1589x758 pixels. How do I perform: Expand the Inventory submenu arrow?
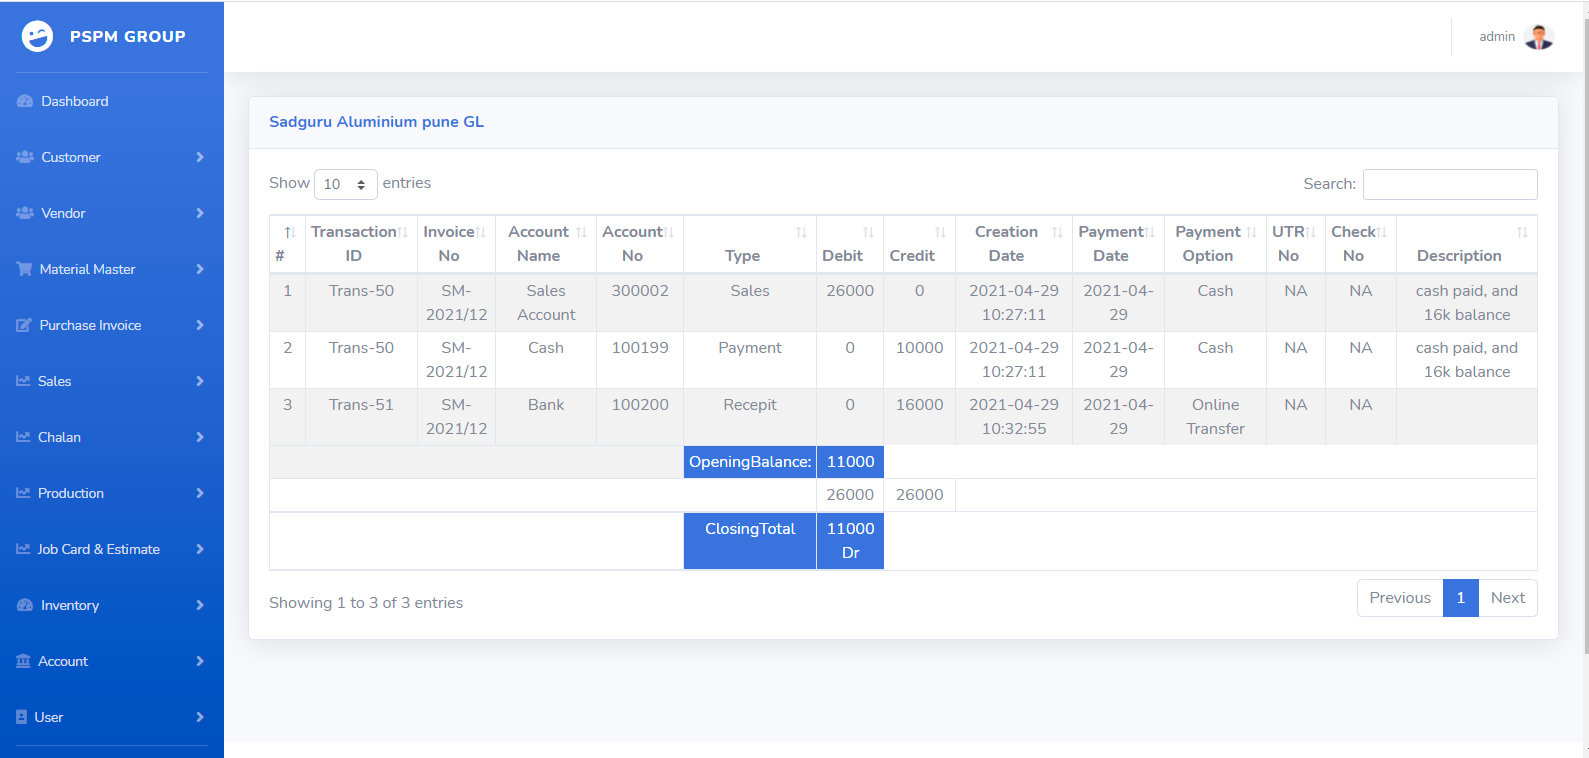[x=200, y=605]
